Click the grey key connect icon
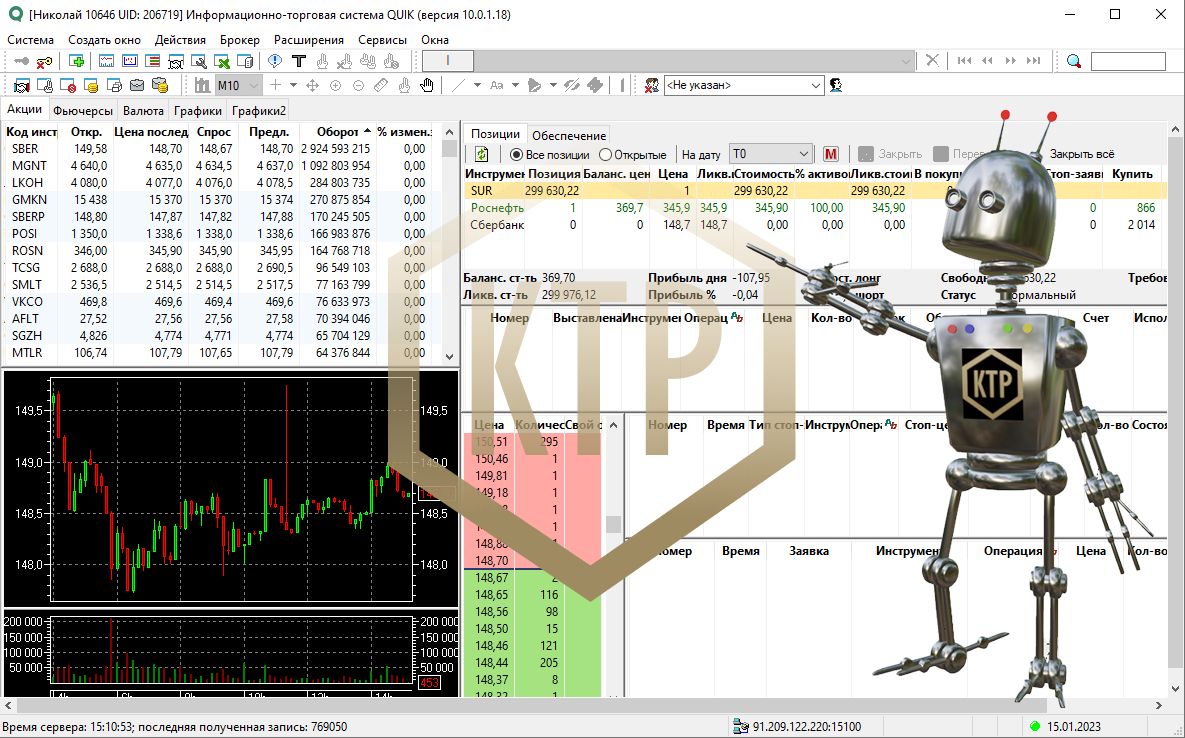The height and width of the screenshot is (738, 1185). click(22, 61)
